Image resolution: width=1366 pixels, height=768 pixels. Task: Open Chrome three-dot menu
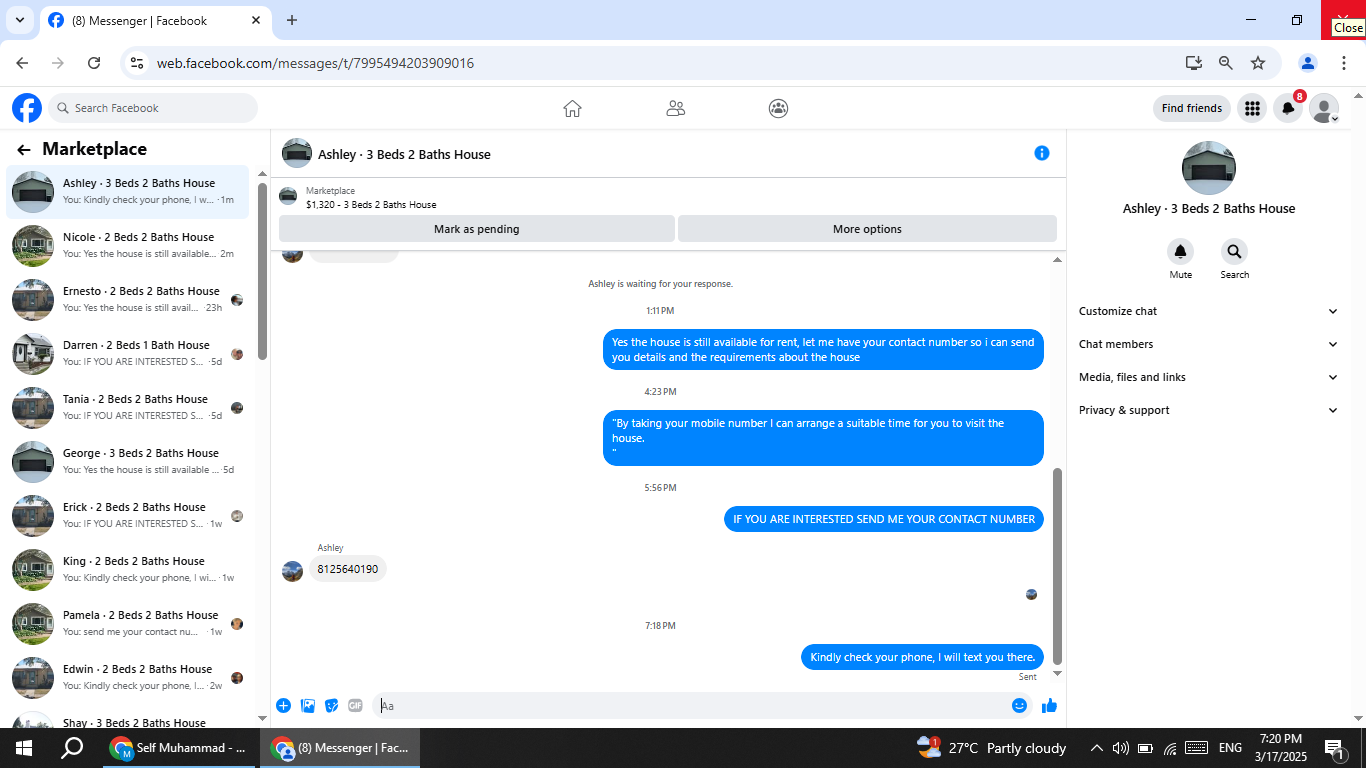pyautogui.click(x=1343, y=63)
